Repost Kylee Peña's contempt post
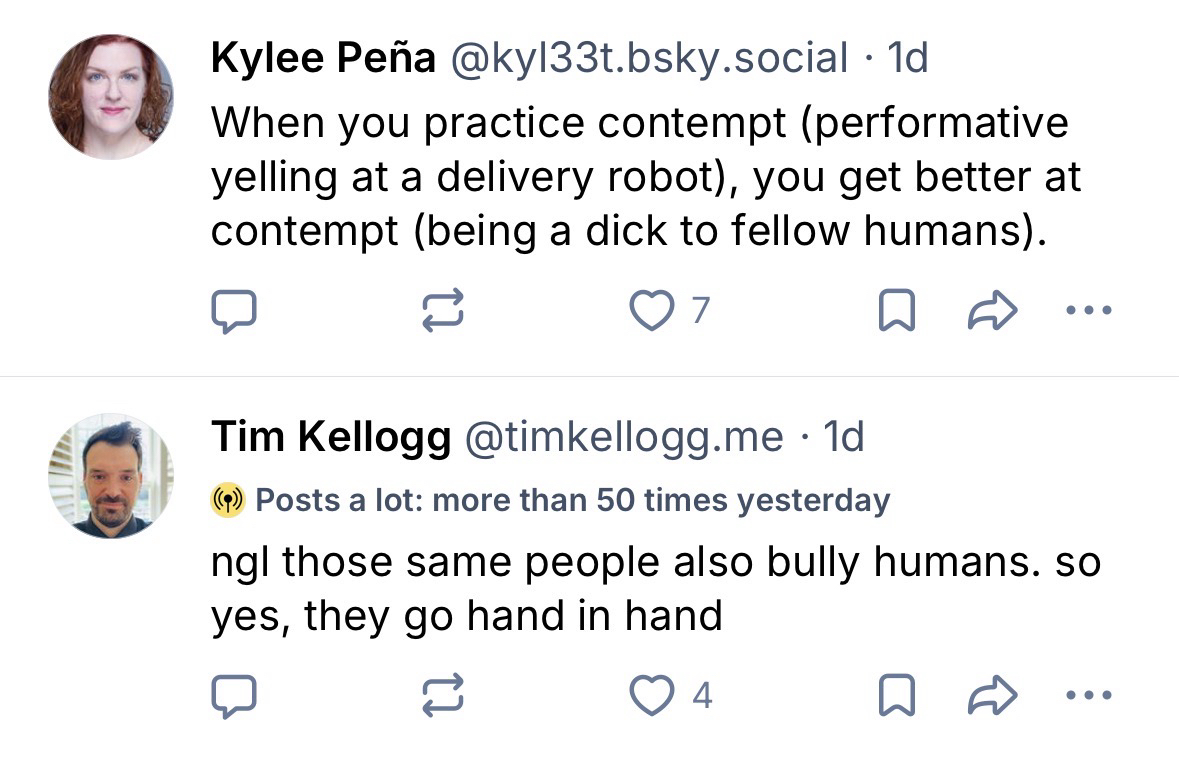The height and width of the screenshot is (758, 1179). tap(445, 313)
